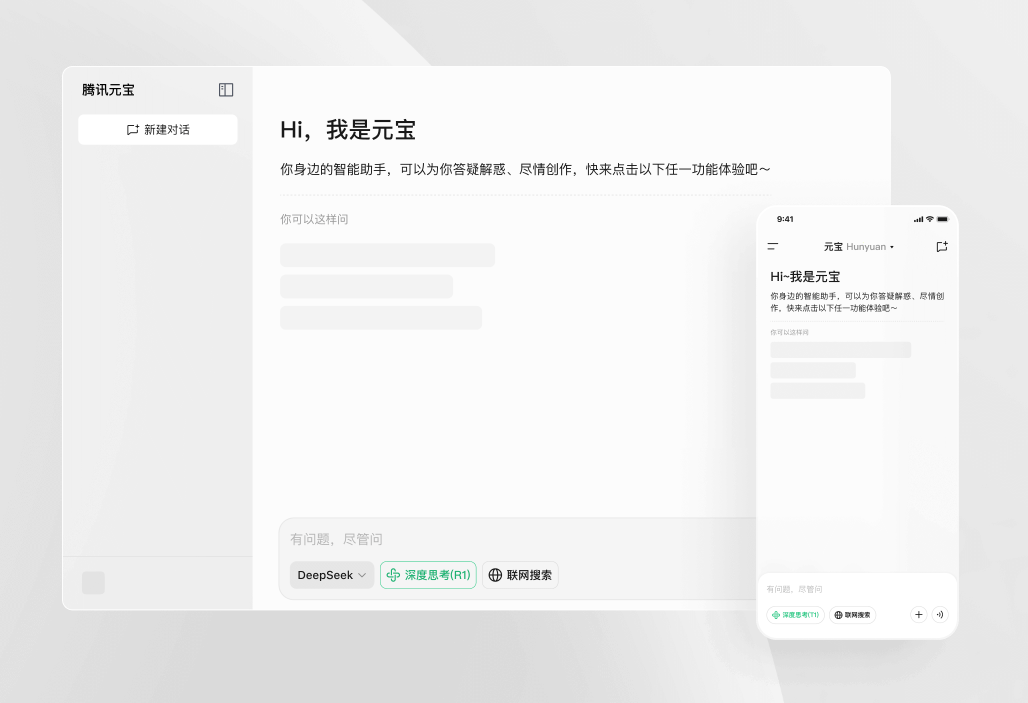Tap the voice input icon on phone

[x=940, y=614]
